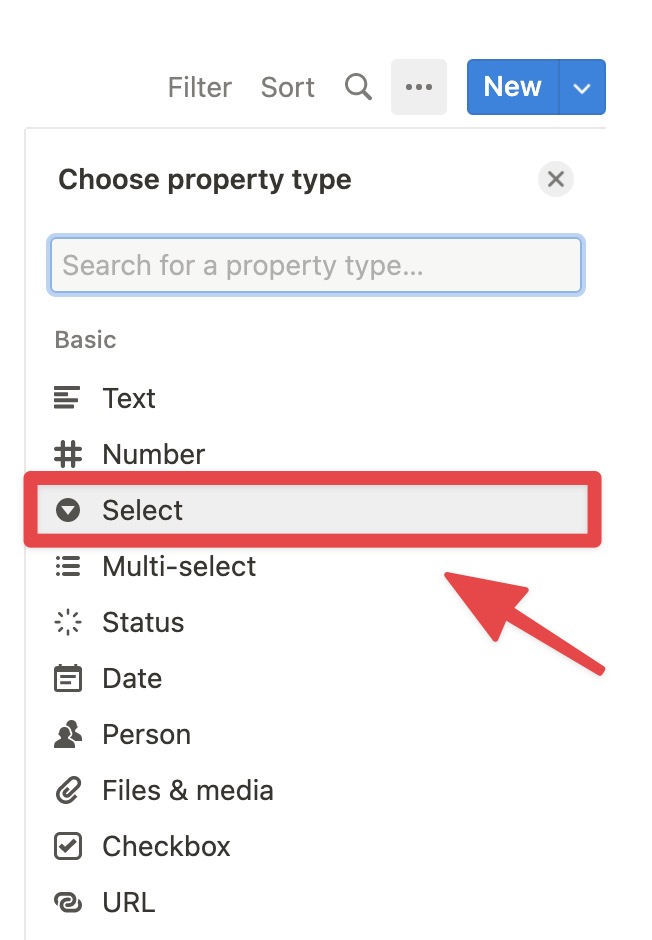Focus the property type search field
Viewport: 652px width, 940px height.
pos(316,265)
